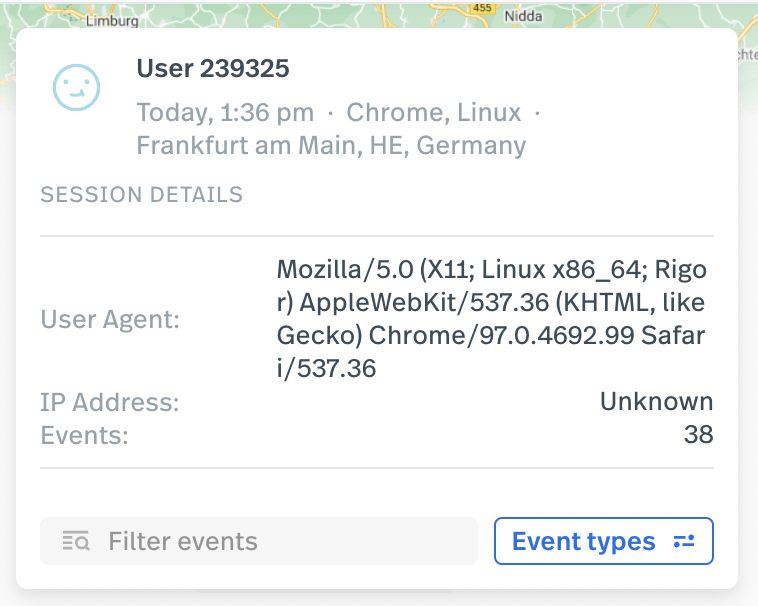Focus the Filter events input field
The width and height of the screenshot is (758, 606).
259,541
